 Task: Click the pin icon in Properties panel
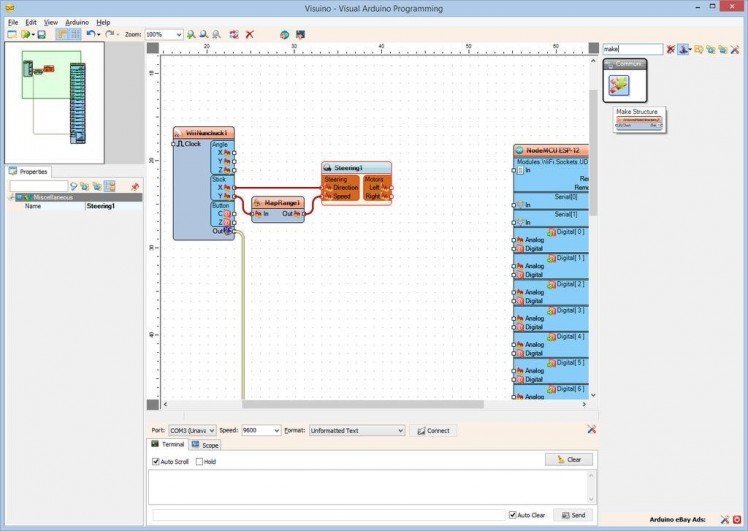135,186
